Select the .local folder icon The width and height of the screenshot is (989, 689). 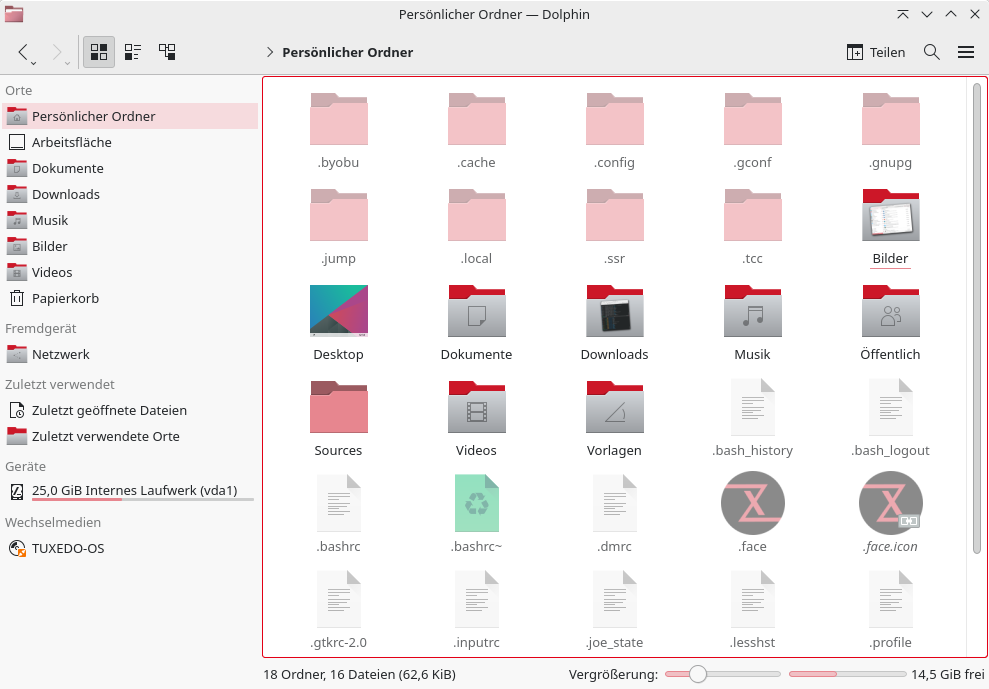477,215
